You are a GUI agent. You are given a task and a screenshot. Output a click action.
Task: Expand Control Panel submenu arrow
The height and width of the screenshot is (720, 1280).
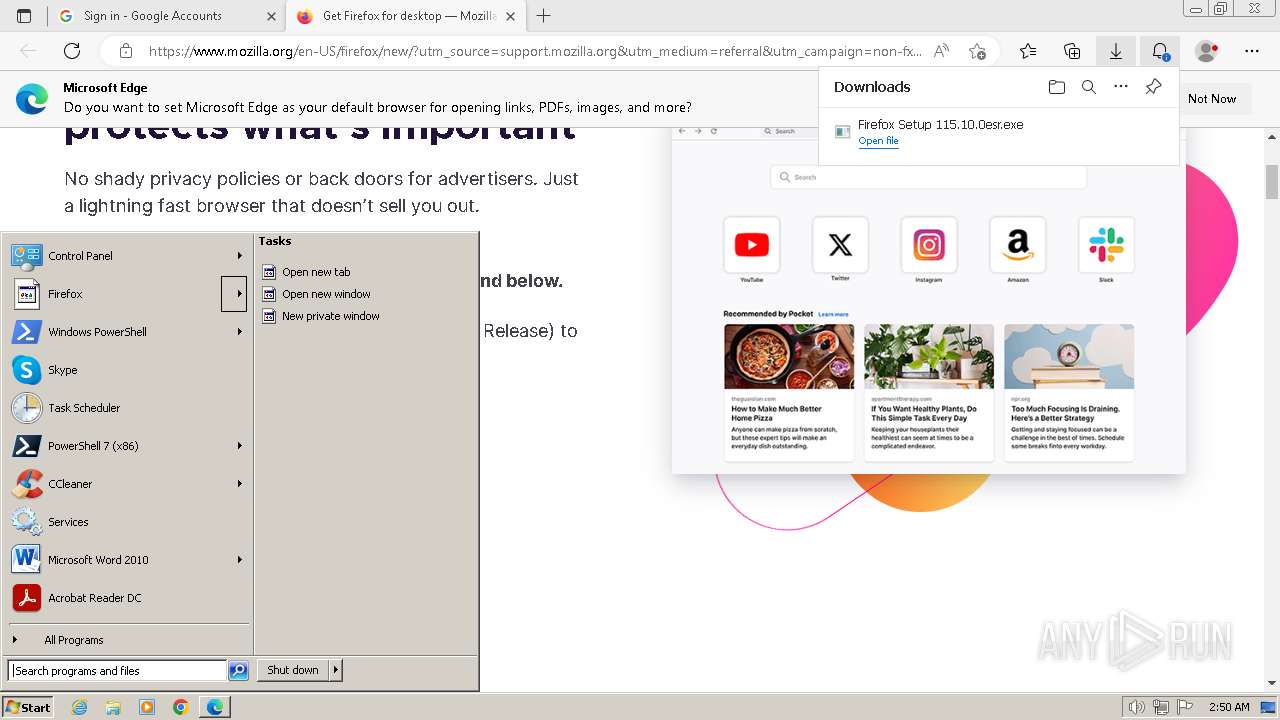point(239,256)
